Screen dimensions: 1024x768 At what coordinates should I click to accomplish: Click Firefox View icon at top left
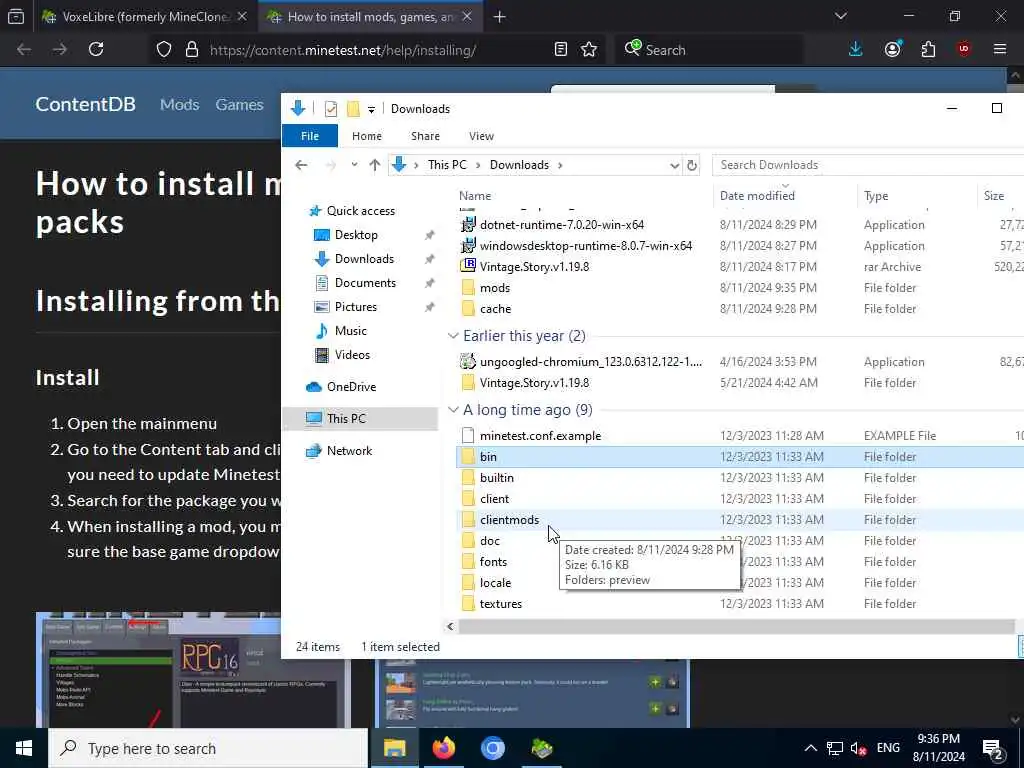16,17
